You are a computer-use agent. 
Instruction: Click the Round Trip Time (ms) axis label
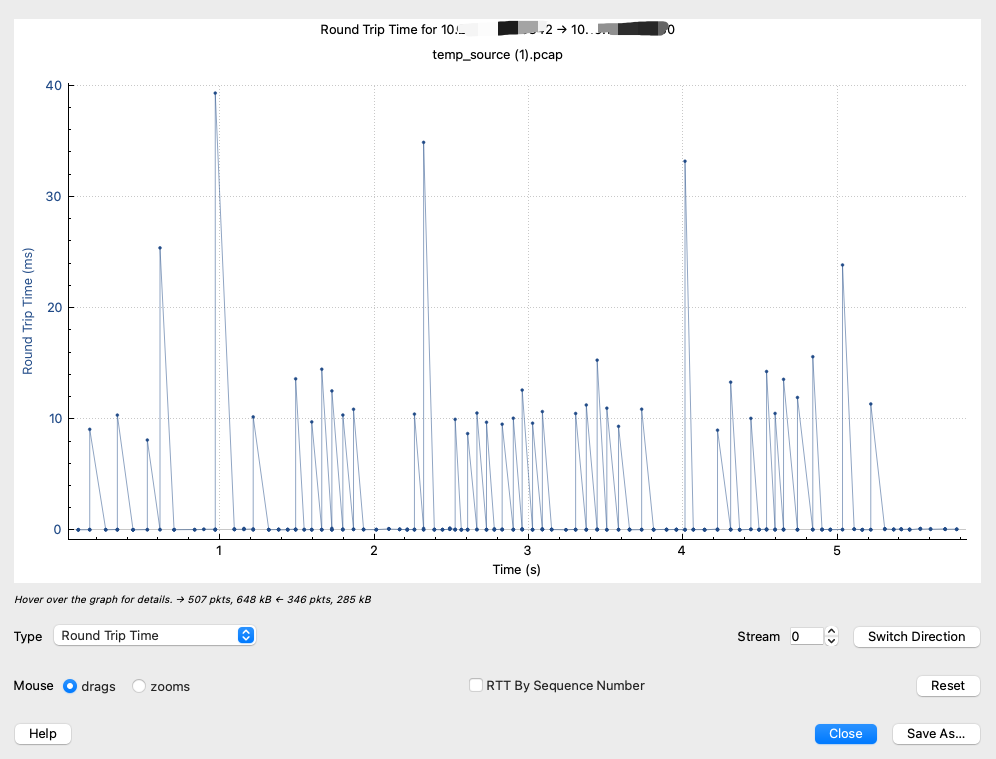(28, 312)
